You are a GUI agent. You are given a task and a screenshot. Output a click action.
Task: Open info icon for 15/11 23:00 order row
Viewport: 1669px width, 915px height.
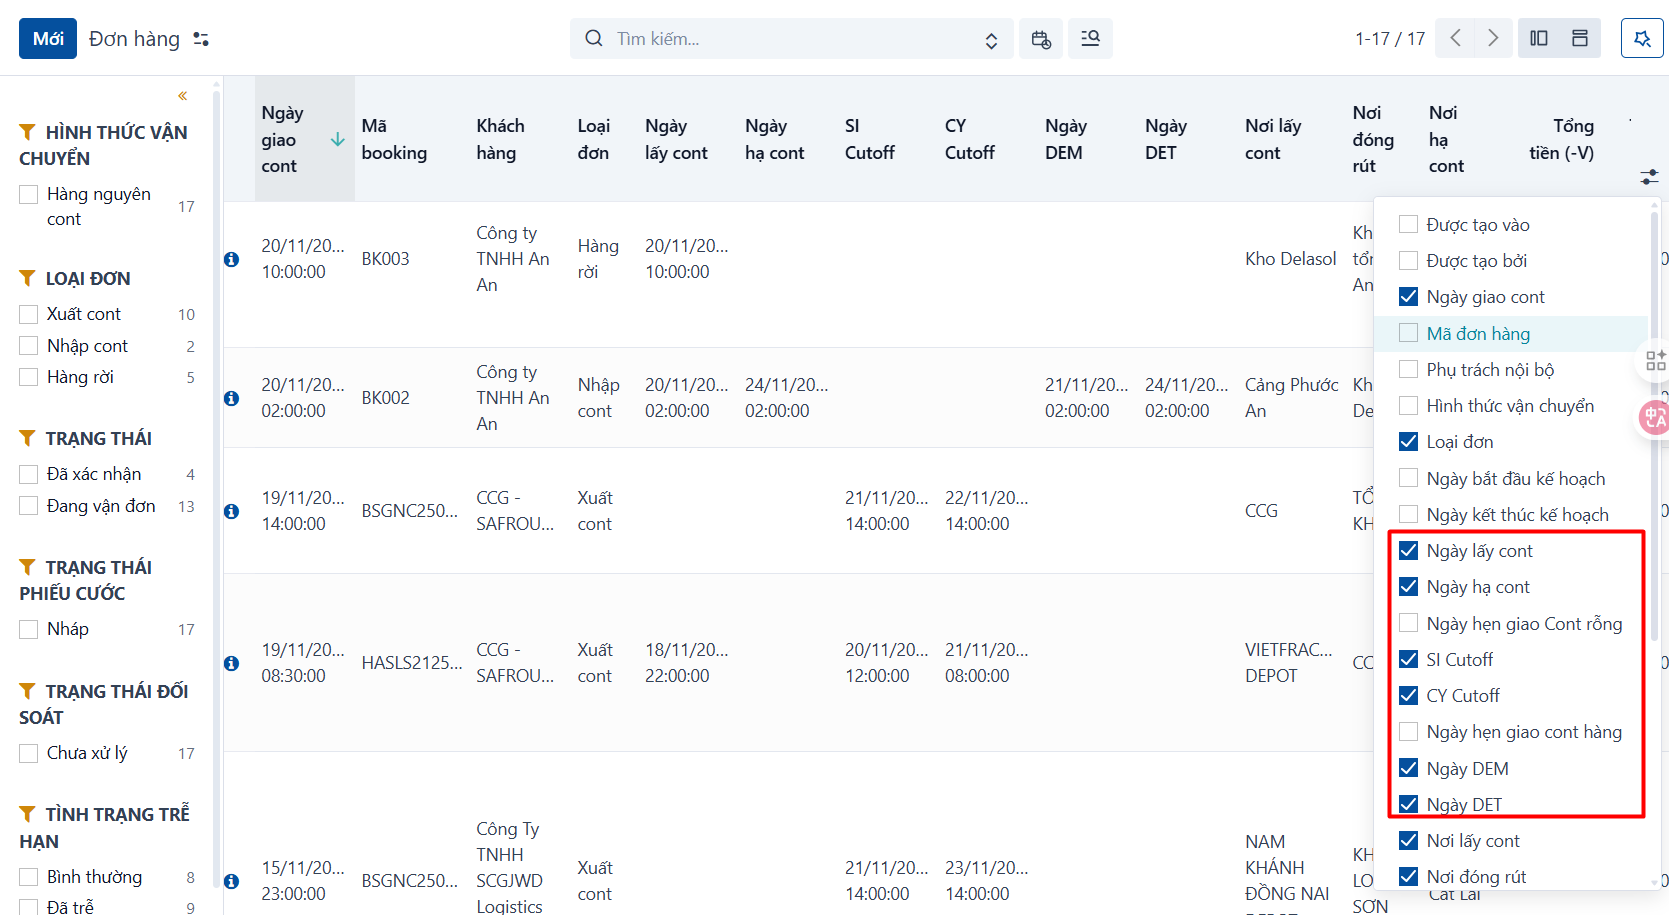(x=232, y=881)
